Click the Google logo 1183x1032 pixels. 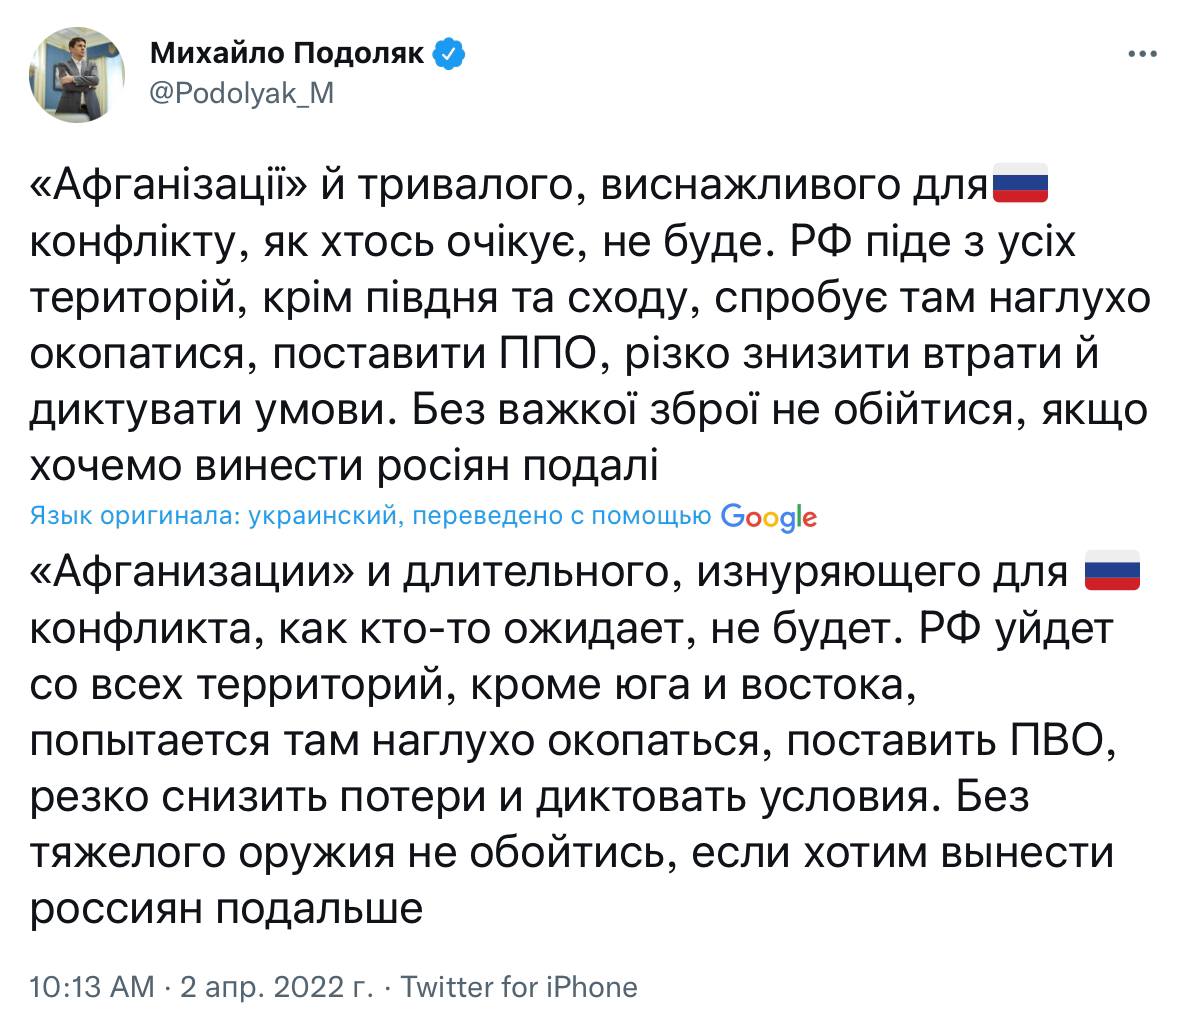pyautogui.click(x=768, y=516)
